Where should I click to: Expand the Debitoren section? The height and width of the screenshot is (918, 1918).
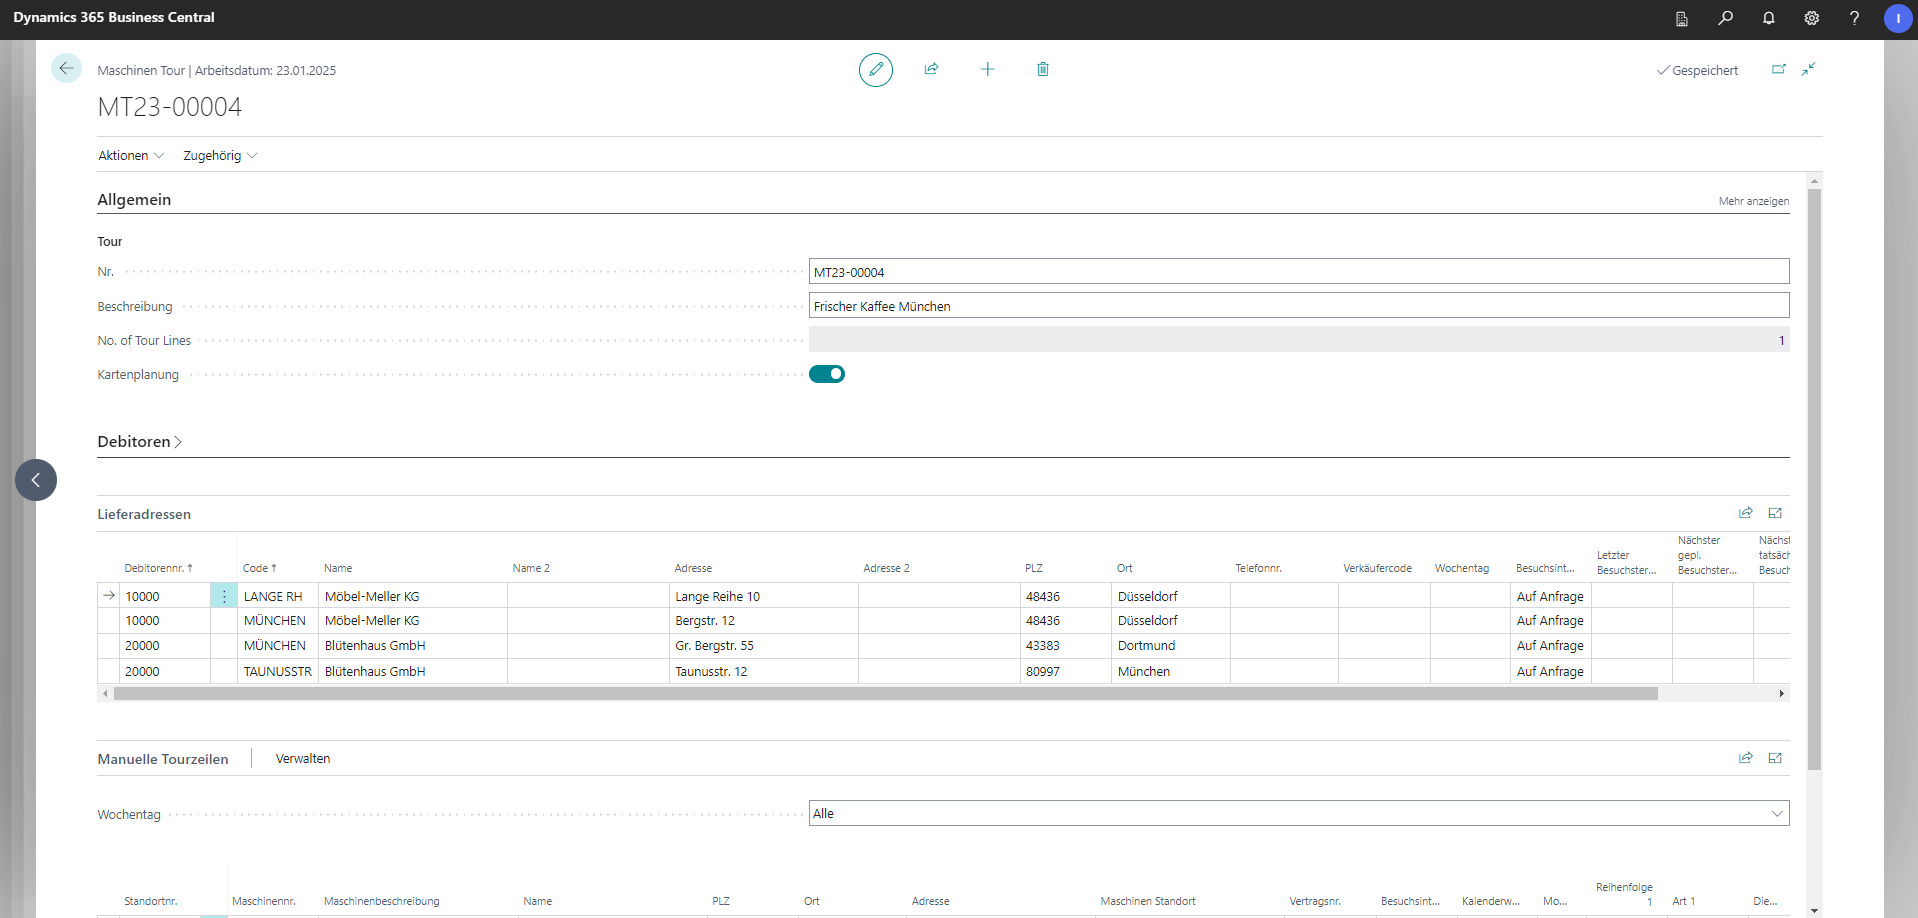pyautogui.click(x=139, y=442)
